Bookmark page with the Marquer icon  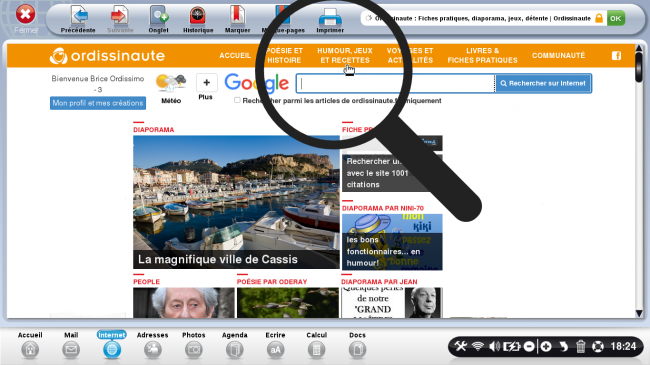pyautogui.click(x=237, y=16)
